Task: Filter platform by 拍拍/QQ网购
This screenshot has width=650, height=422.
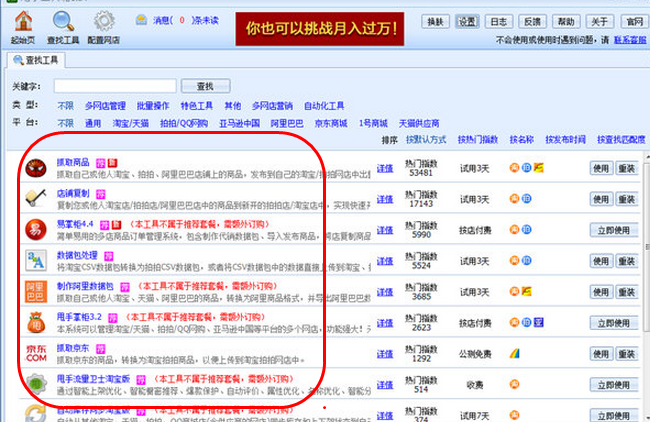Action: click(x=184, y=124)
